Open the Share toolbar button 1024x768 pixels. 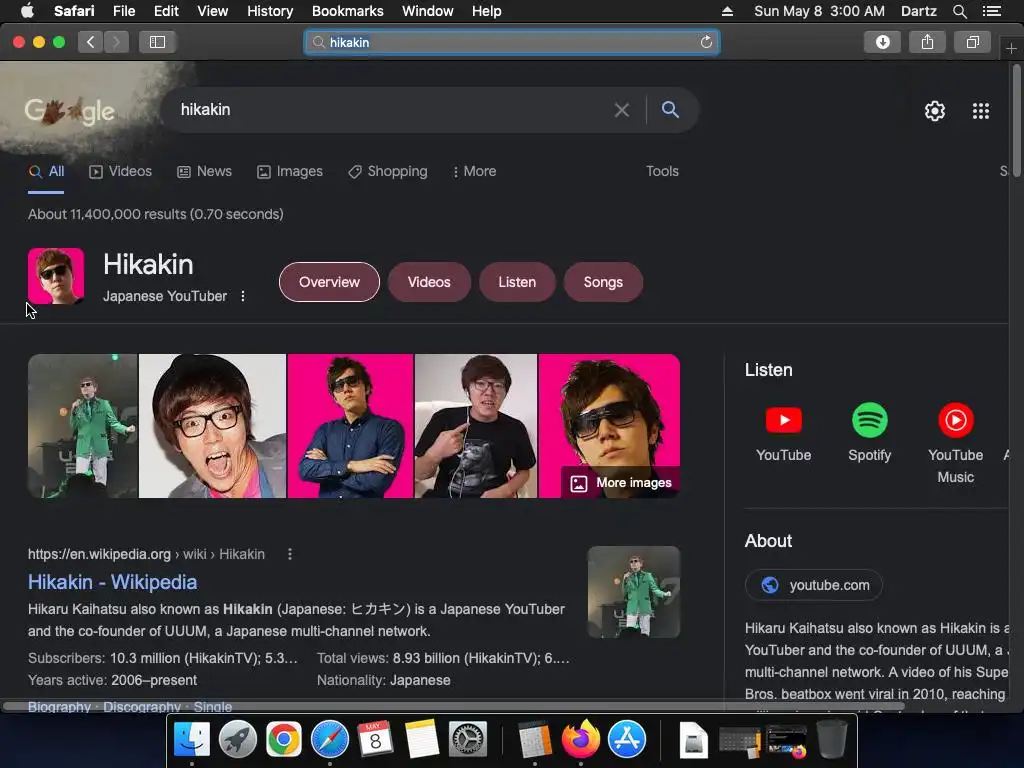(927, 42)
